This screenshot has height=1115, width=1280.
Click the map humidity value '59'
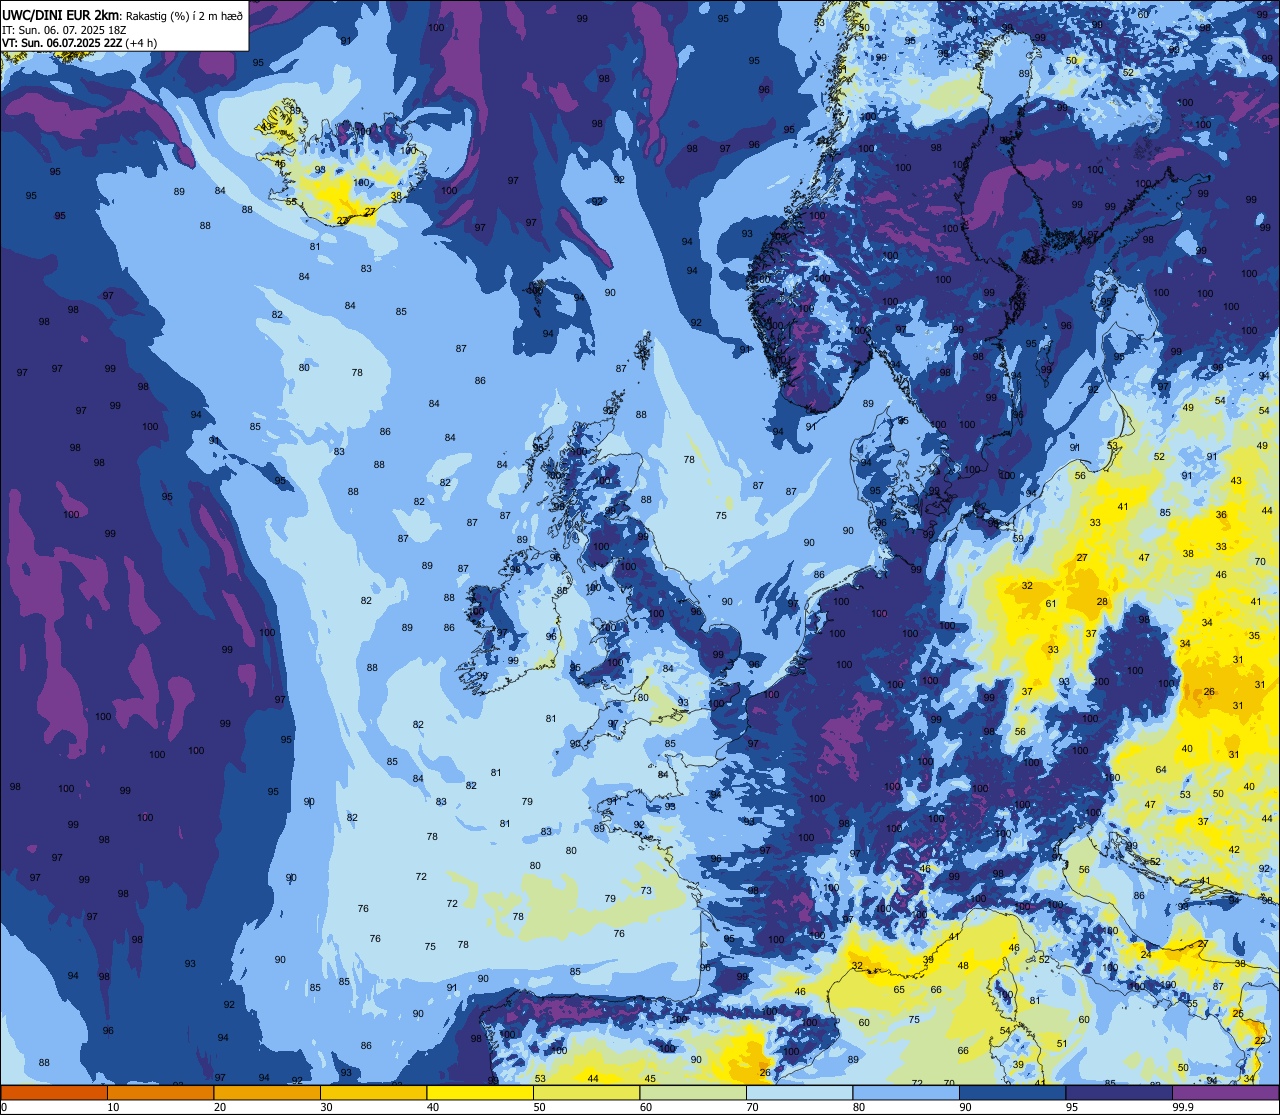(1018, 539)
